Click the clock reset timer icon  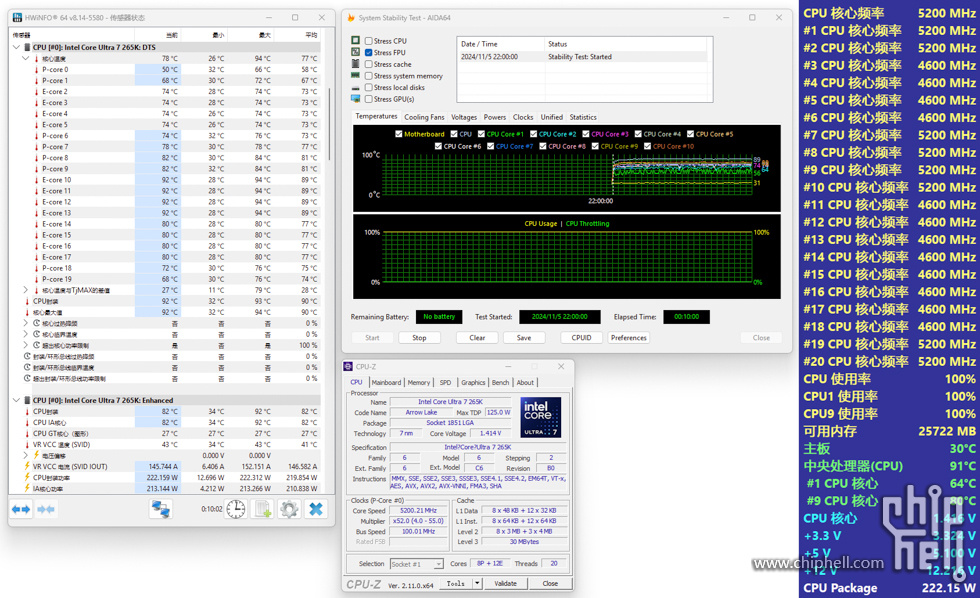click(236, 509)
